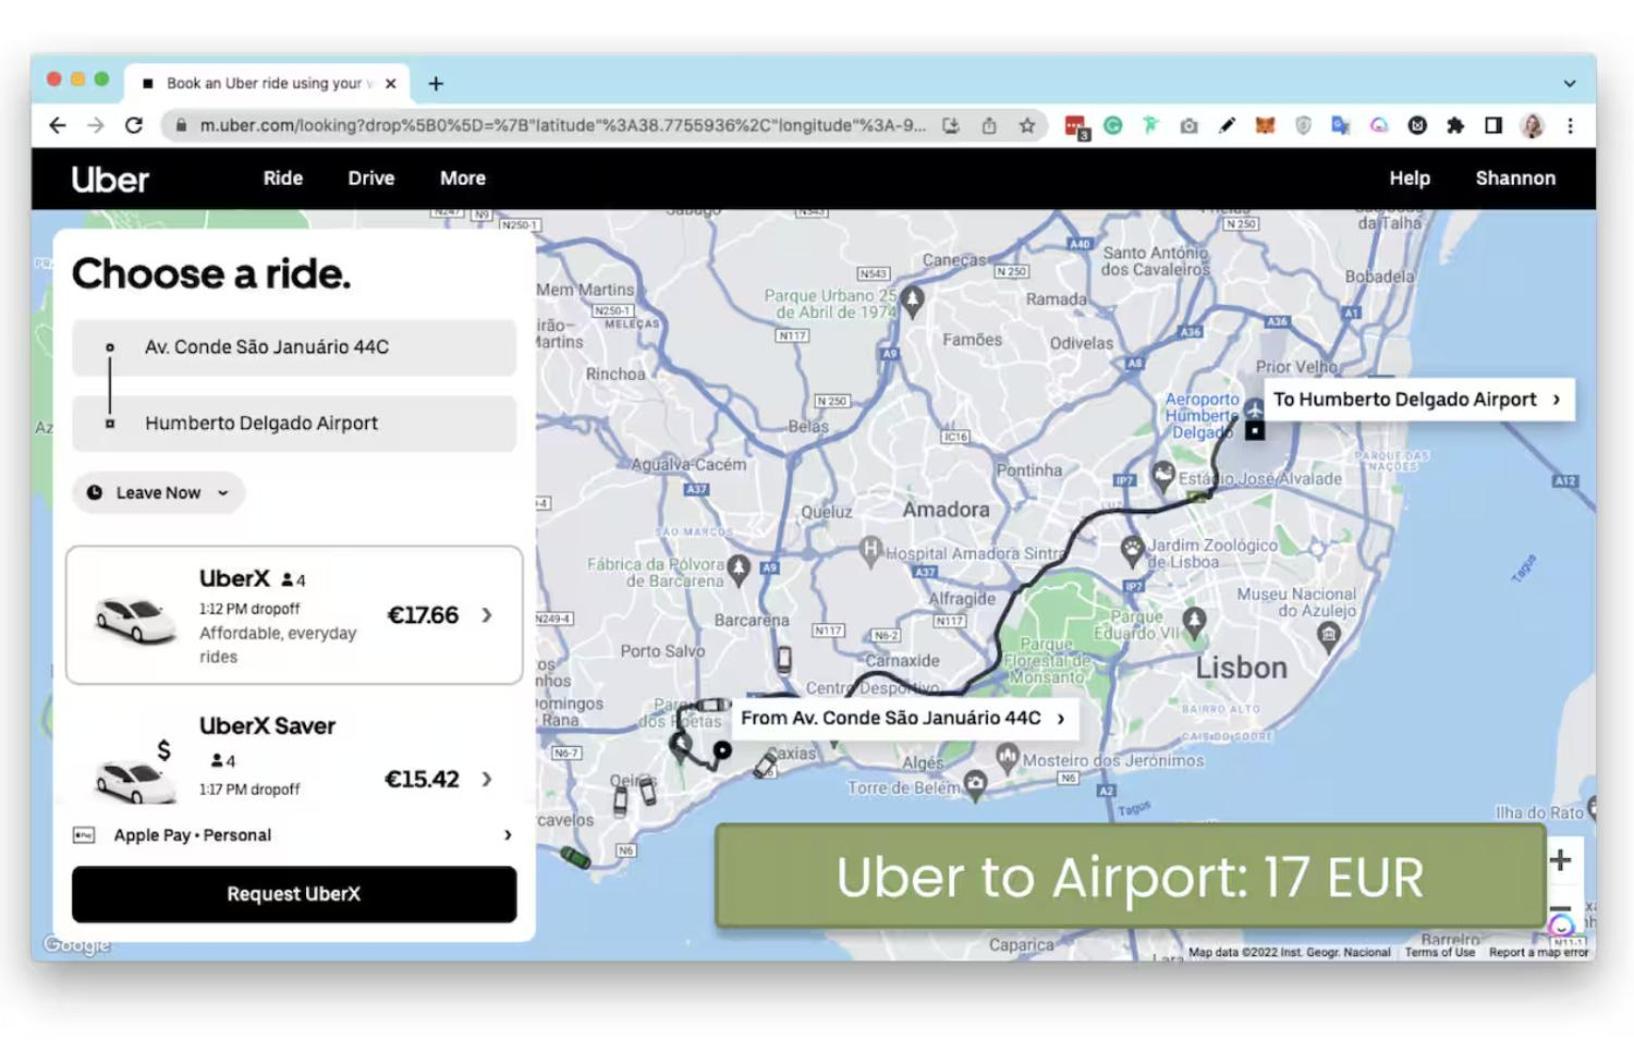The image size is (1634, 1040).
Task: Report a map error
Action: point(1538,952)
